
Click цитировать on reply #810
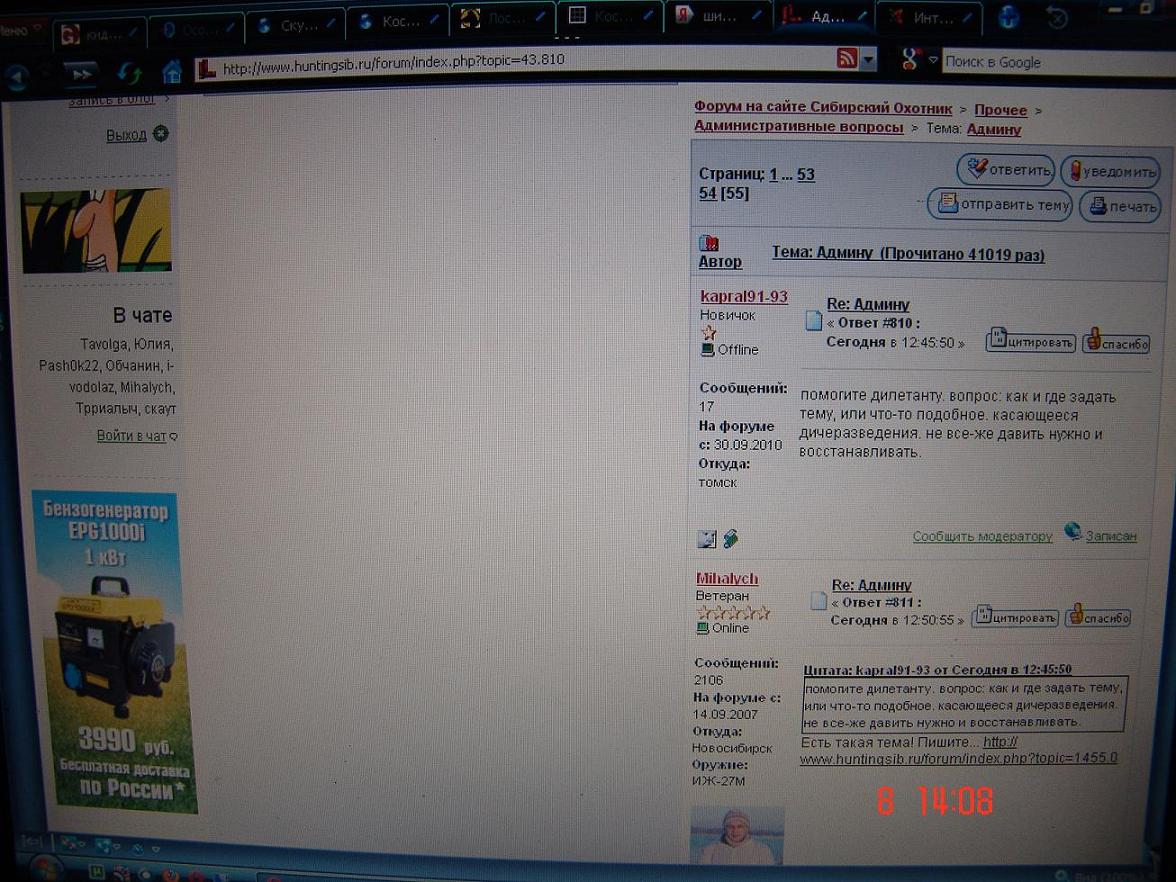[x=1030, y=342]
